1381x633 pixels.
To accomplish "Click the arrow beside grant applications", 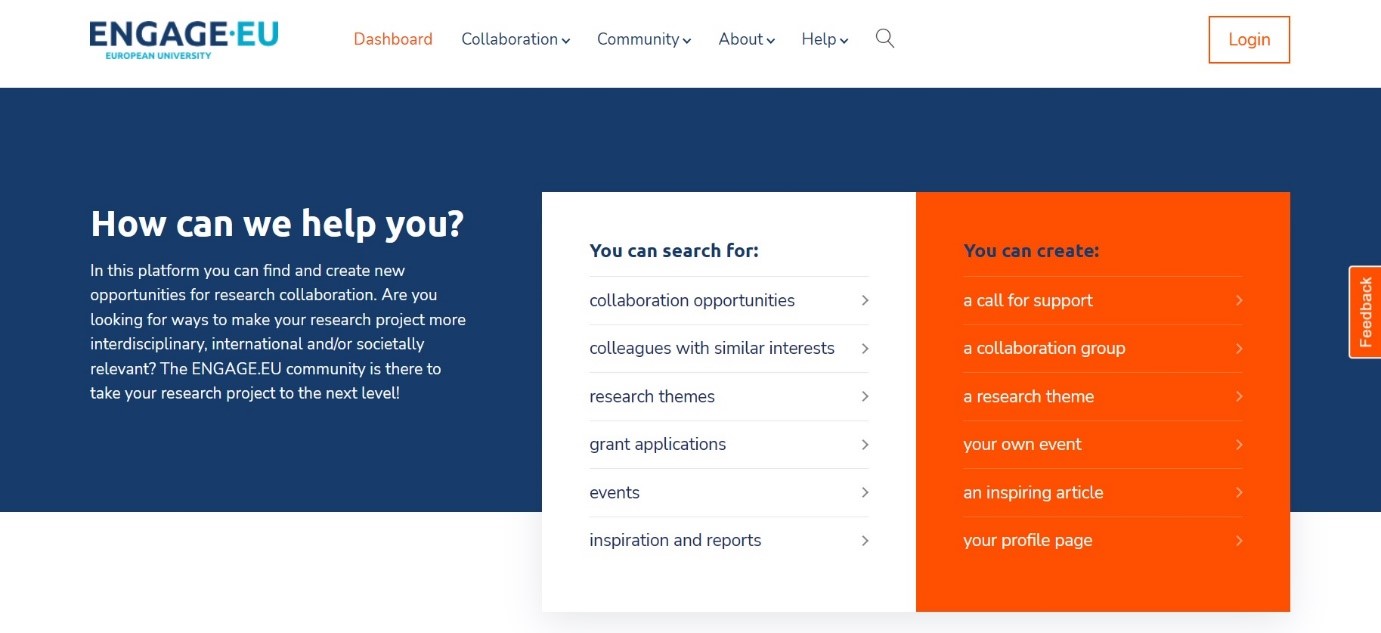I will (864, 444).
